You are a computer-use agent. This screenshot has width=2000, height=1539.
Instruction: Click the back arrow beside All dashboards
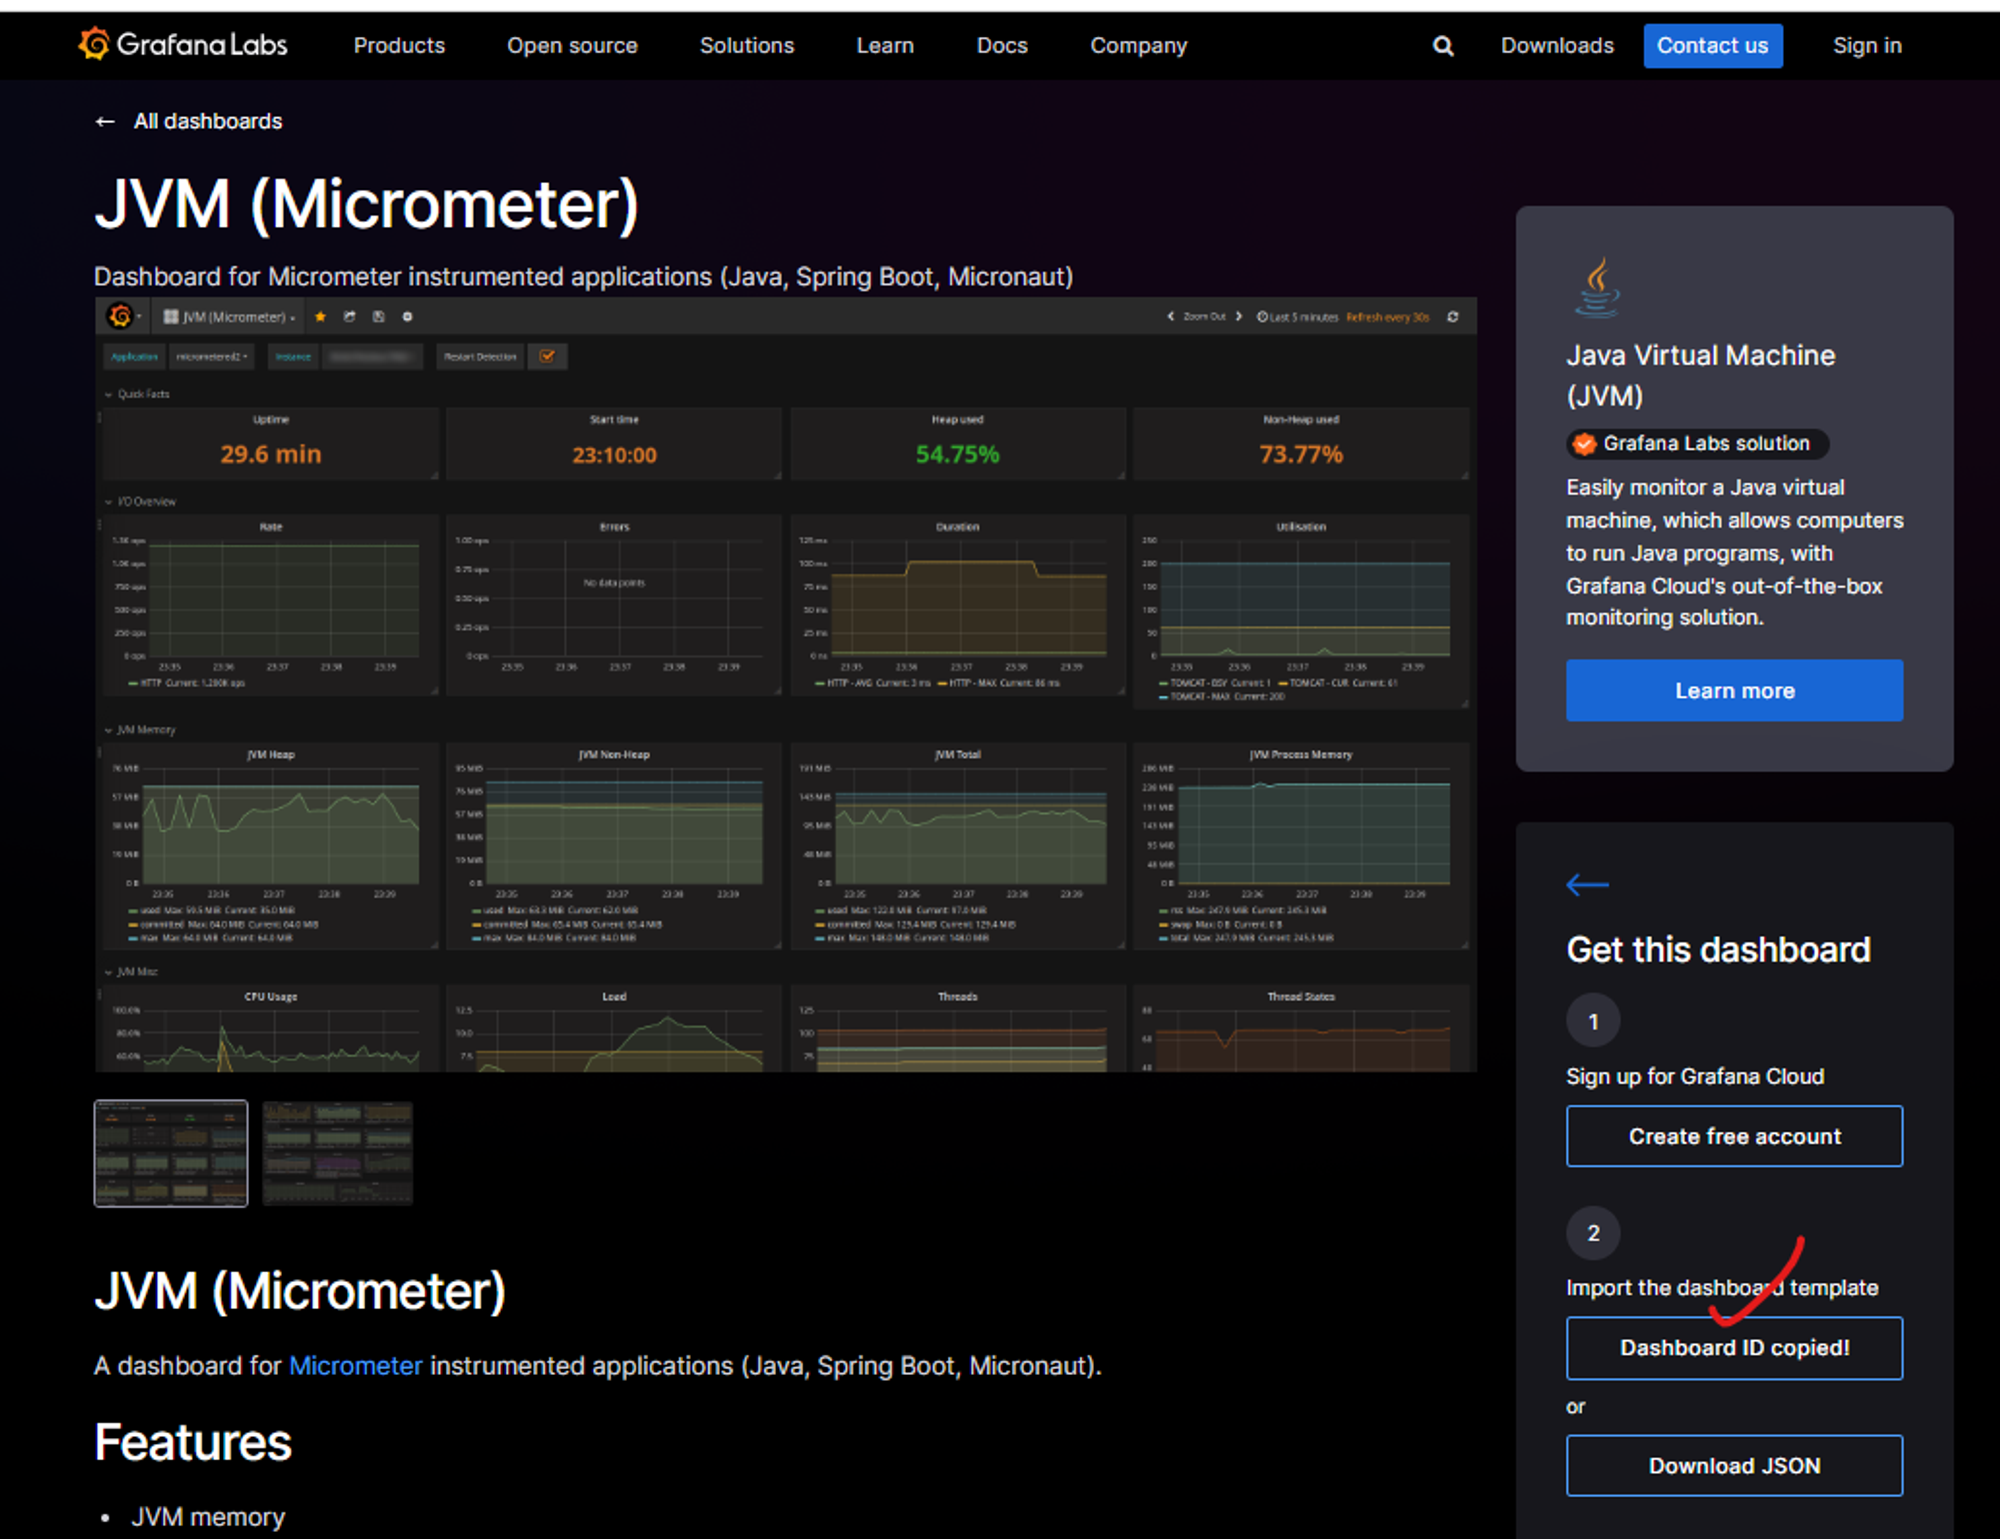[x=105, y=122]
